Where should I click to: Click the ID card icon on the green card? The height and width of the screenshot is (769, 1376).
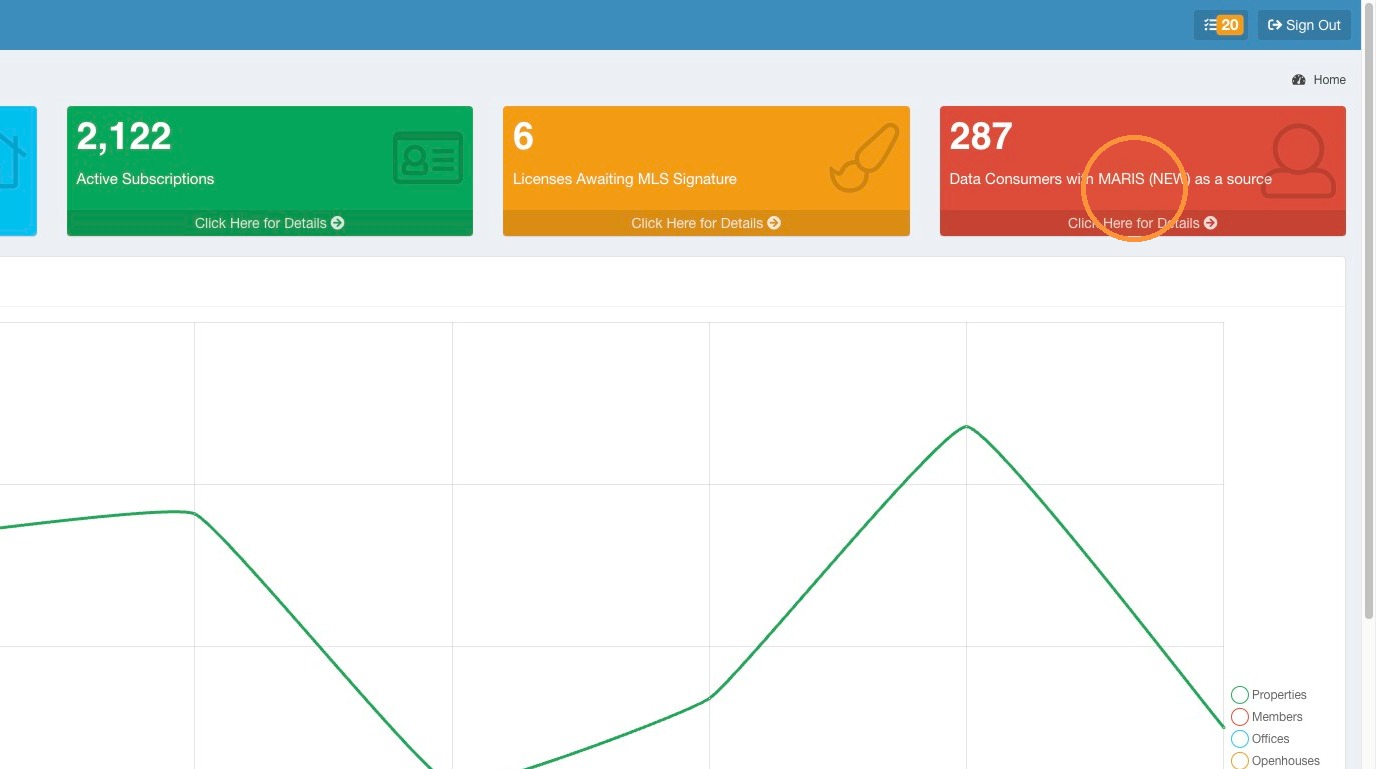428,157
